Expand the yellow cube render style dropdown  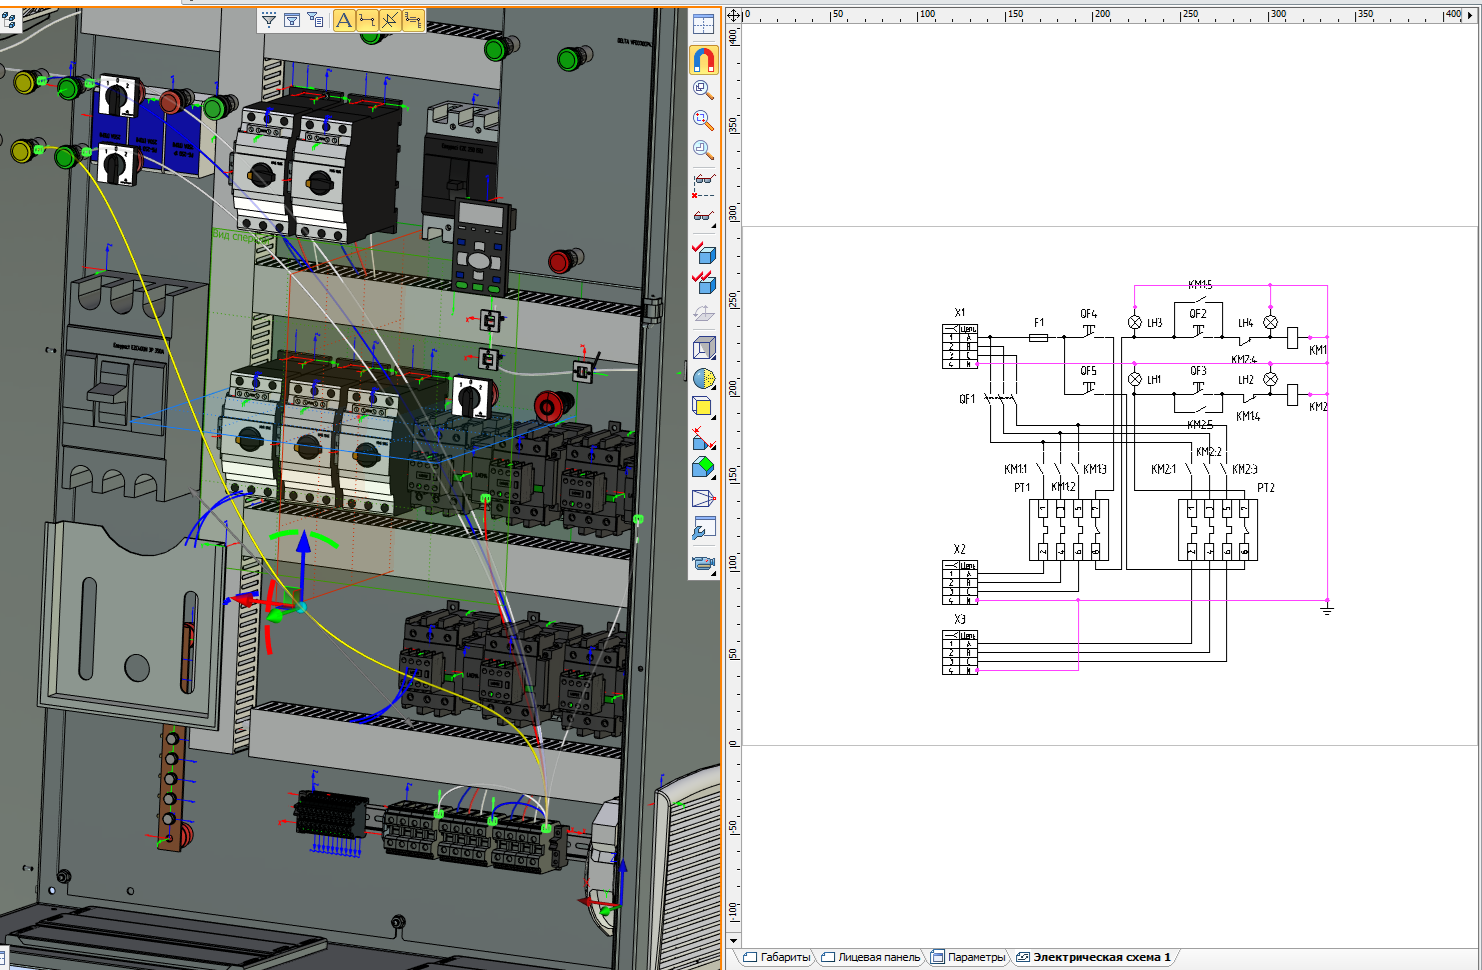click(704, 406)
